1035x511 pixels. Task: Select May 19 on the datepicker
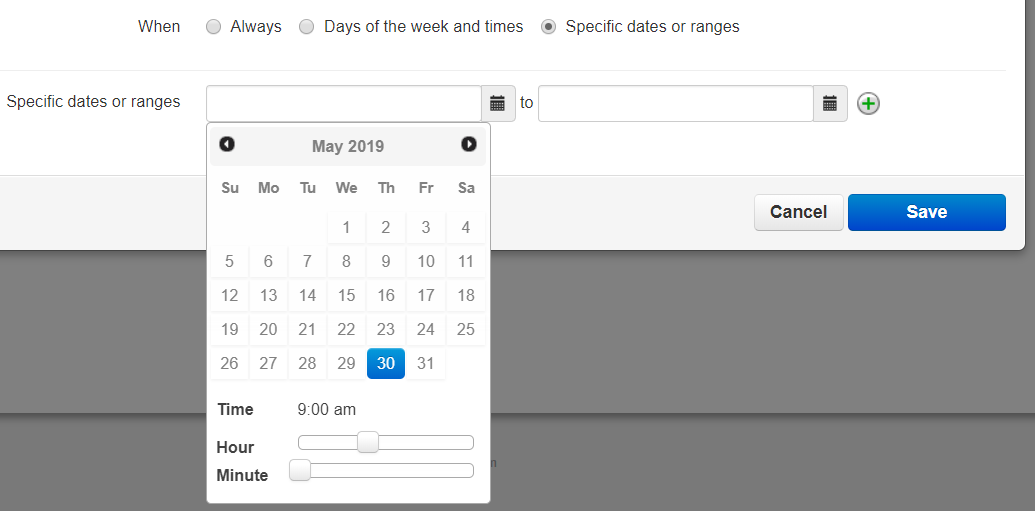[229, 329]
